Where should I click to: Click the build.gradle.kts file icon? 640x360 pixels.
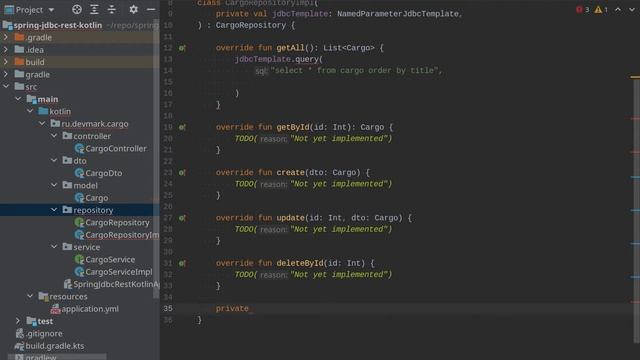pos(19,346)
